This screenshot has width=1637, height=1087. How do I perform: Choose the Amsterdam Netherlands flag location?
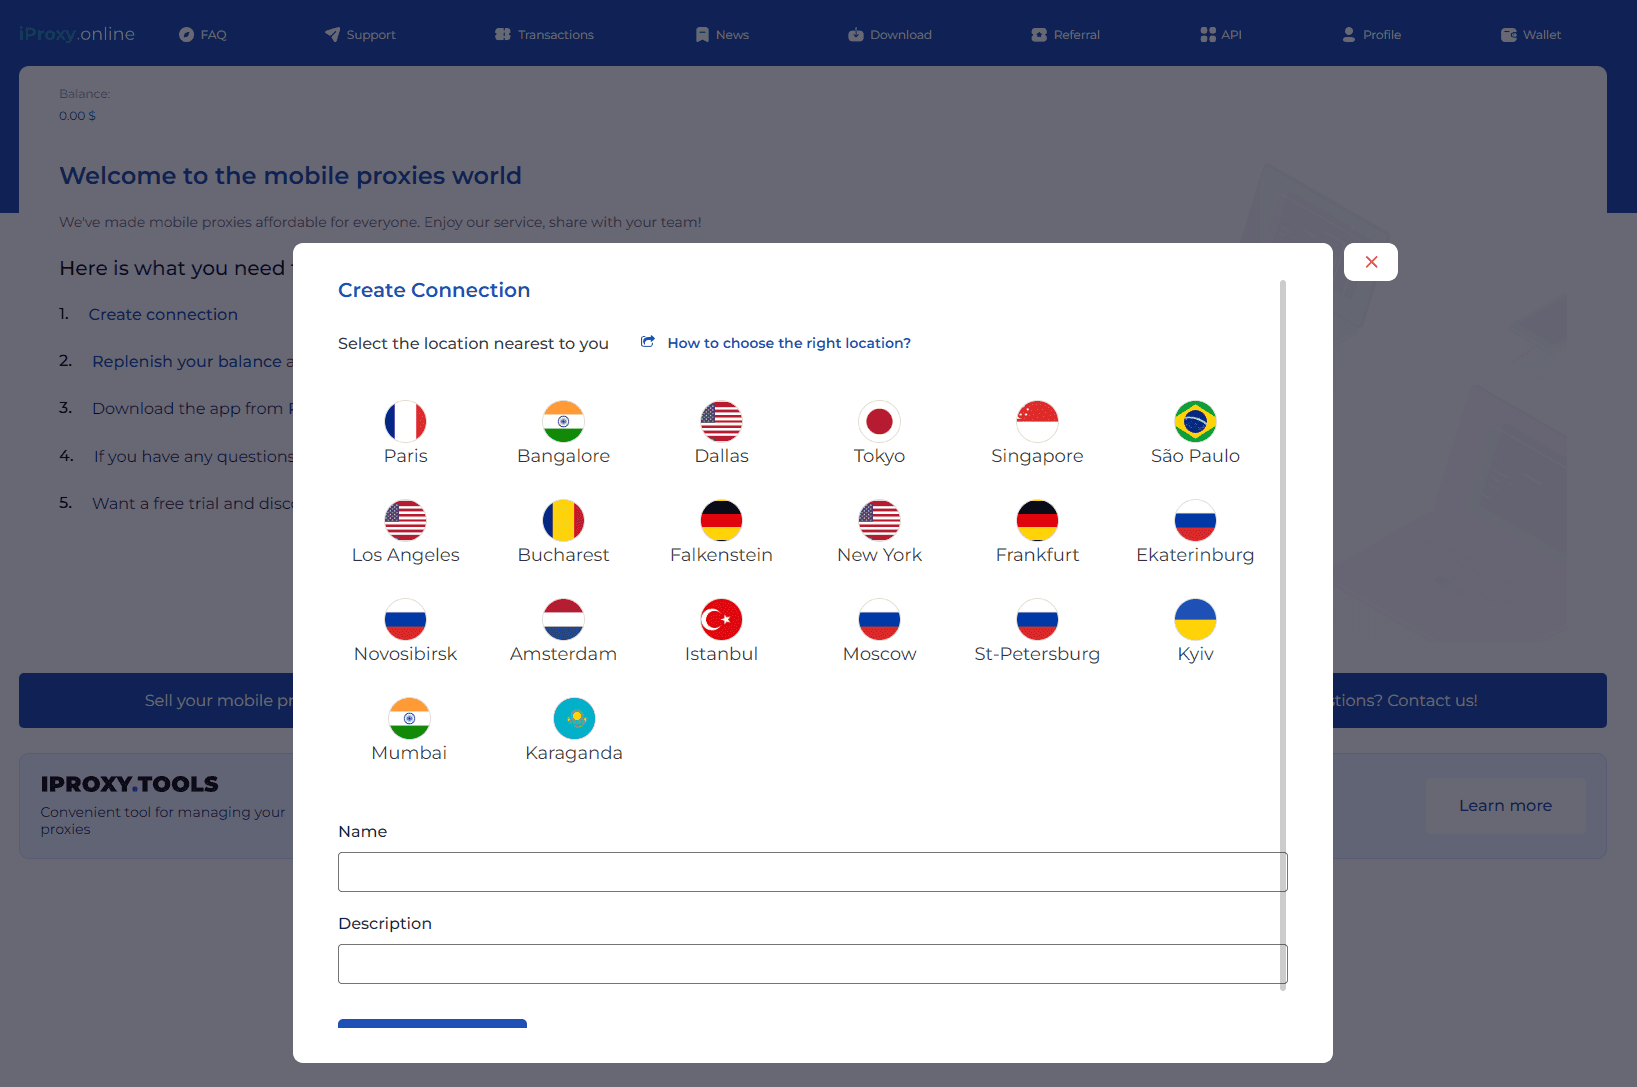tap(563, 619)
